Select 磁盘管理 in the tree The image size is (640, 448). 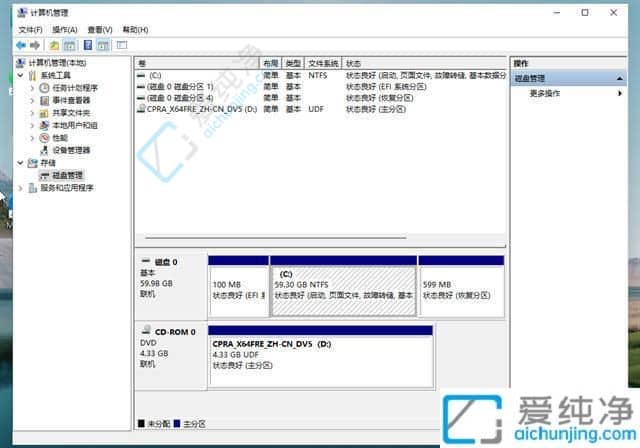point(67,175)
